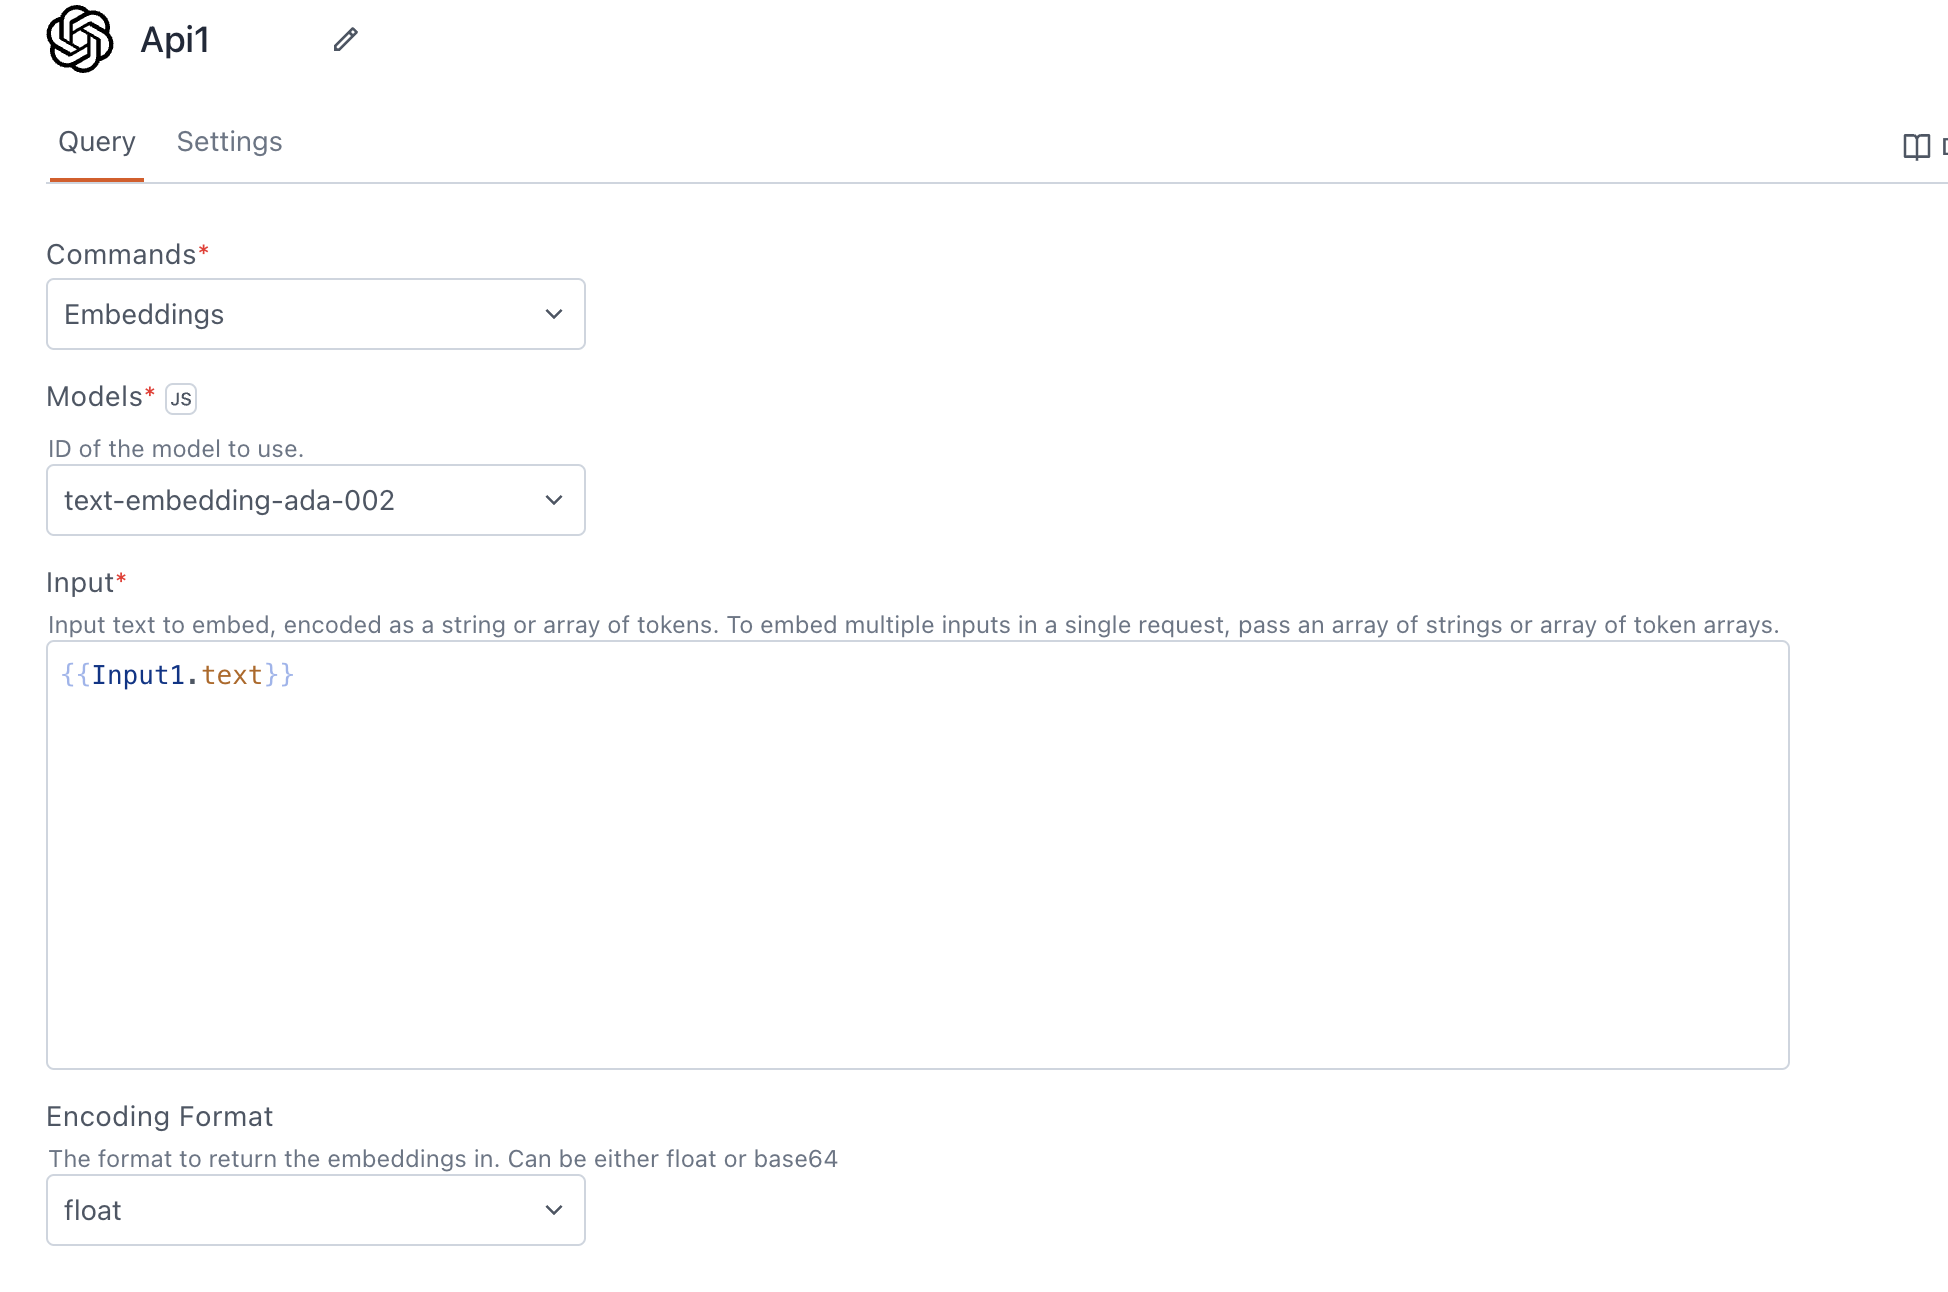Switch to the Query tab
1948x1292 pixels.
click(97, 142)
